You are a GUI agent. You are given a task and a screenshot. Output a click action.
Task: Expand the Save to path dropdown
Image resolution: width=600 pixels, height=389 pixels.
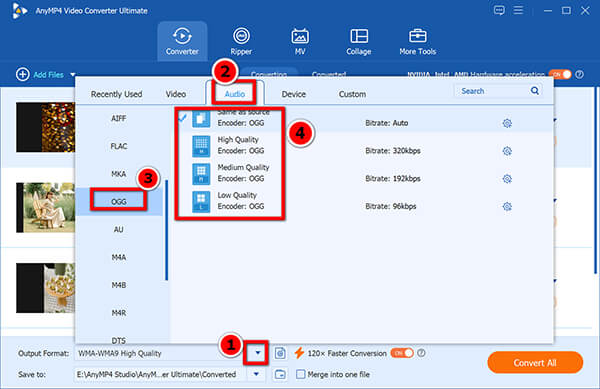click(x=256, y=374)
